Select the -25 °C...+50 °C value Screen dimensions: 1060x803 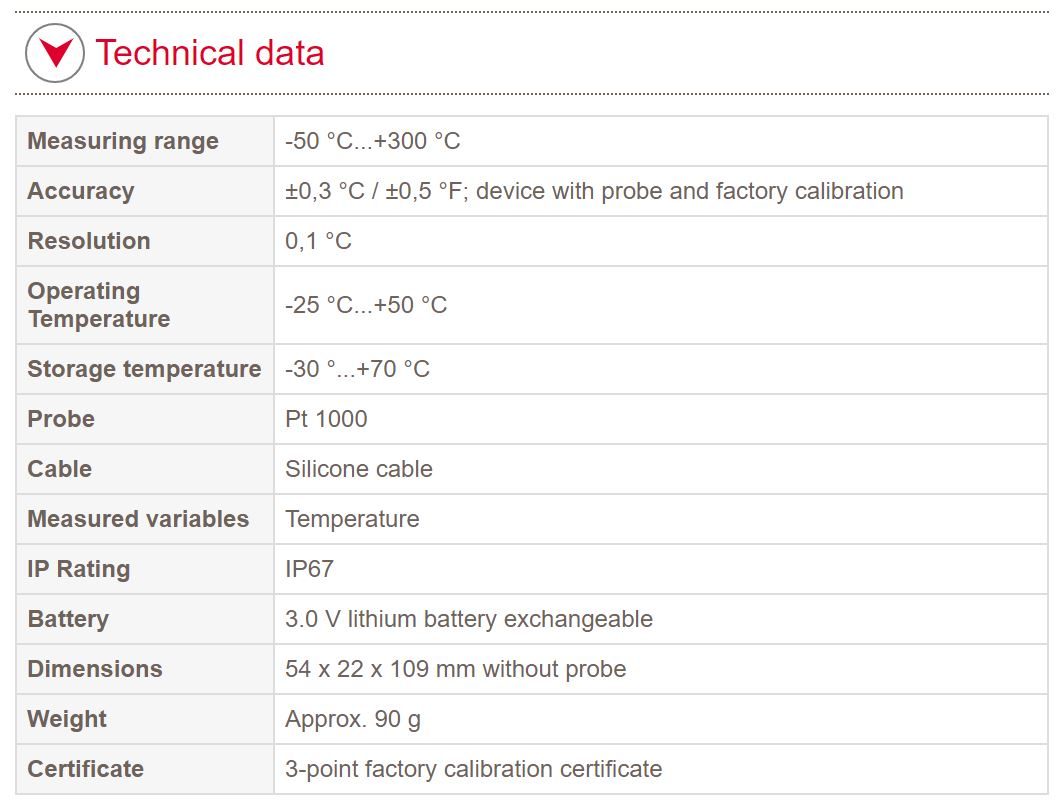pos(365,305)
